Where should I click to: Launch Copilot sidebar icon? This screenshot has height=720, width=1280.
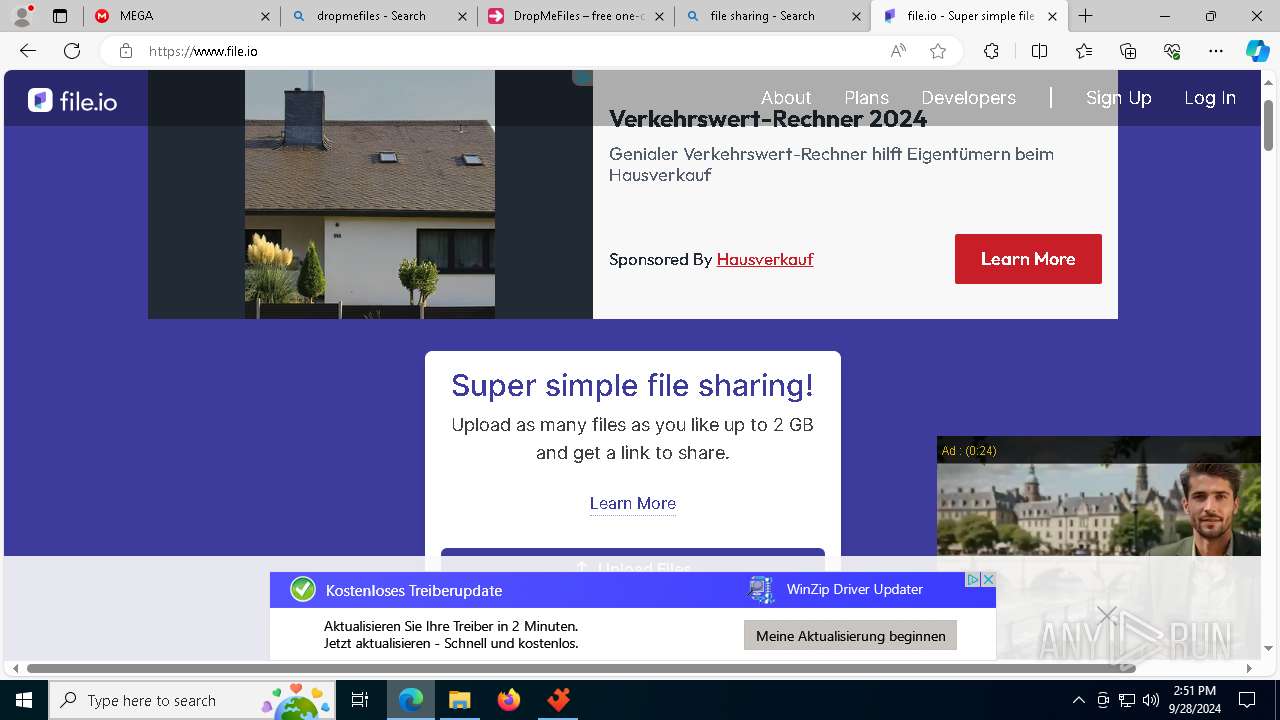coord(1257,51)
